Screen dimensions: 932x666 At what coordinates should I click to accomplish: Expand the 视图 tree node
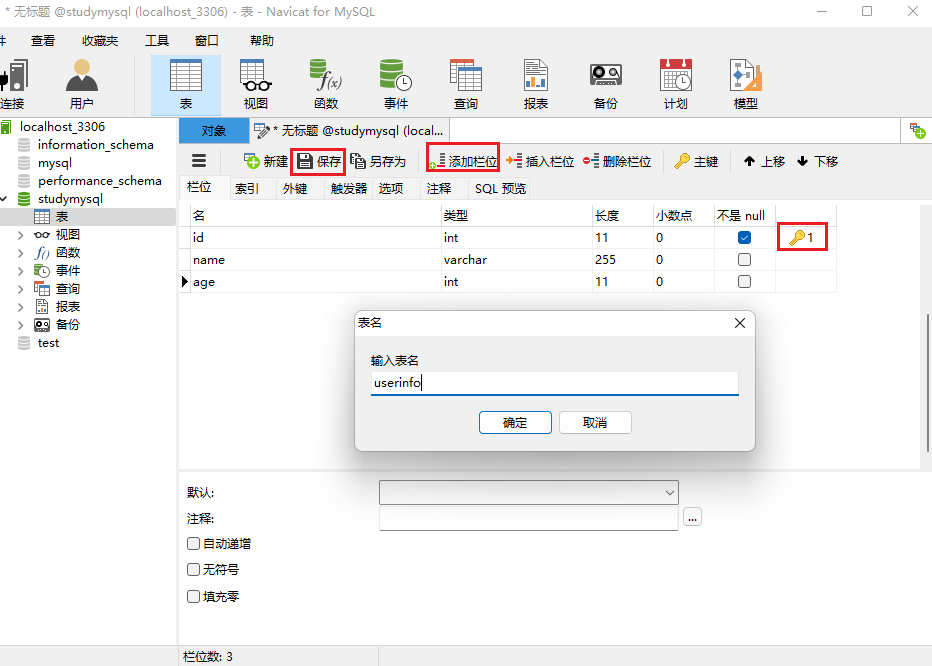21,235
